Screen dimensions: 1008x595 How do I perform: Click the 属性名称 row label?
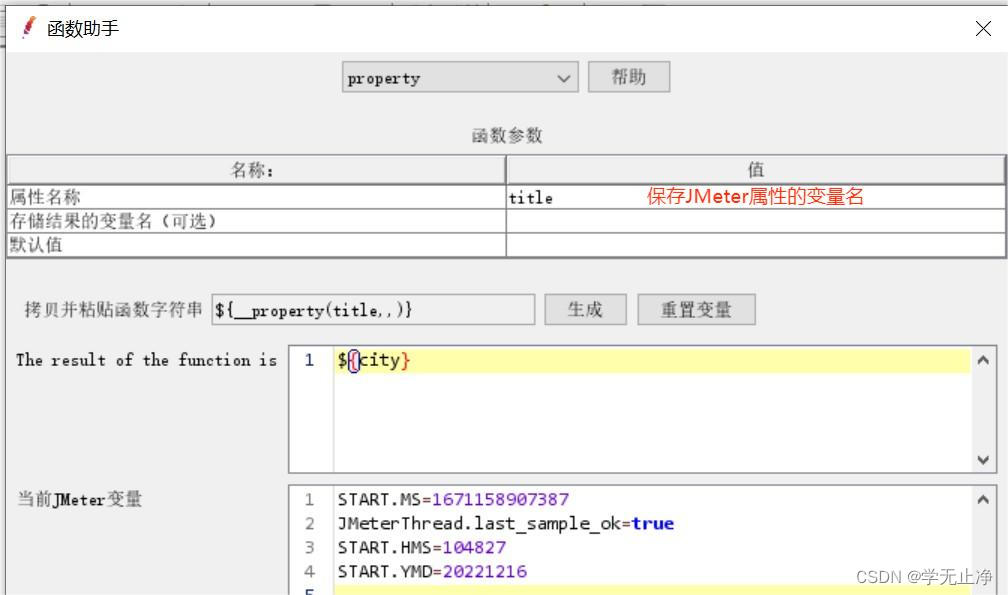coord(45,197)
